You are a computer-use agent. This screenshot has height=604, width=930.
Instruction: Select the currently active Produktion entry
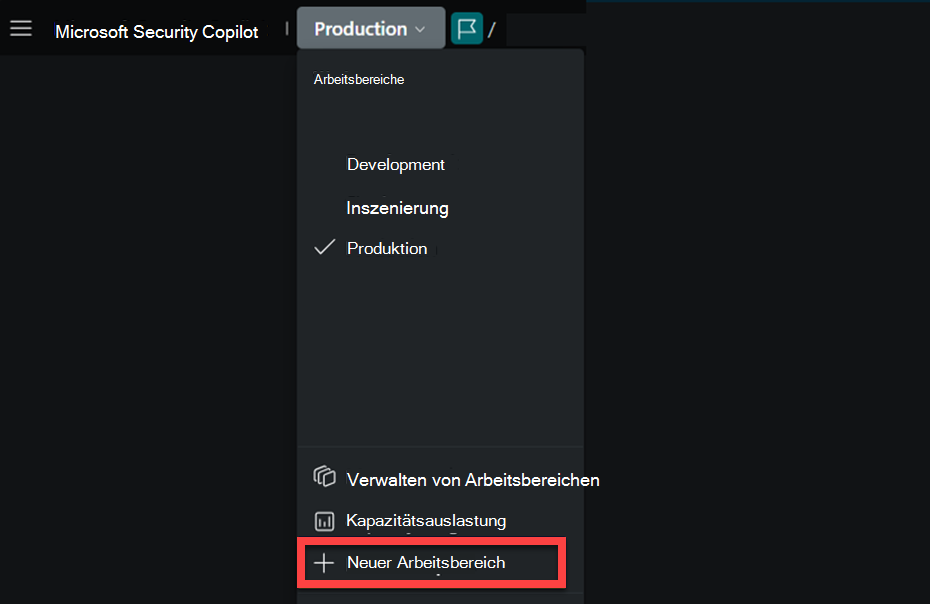(387, 247)
